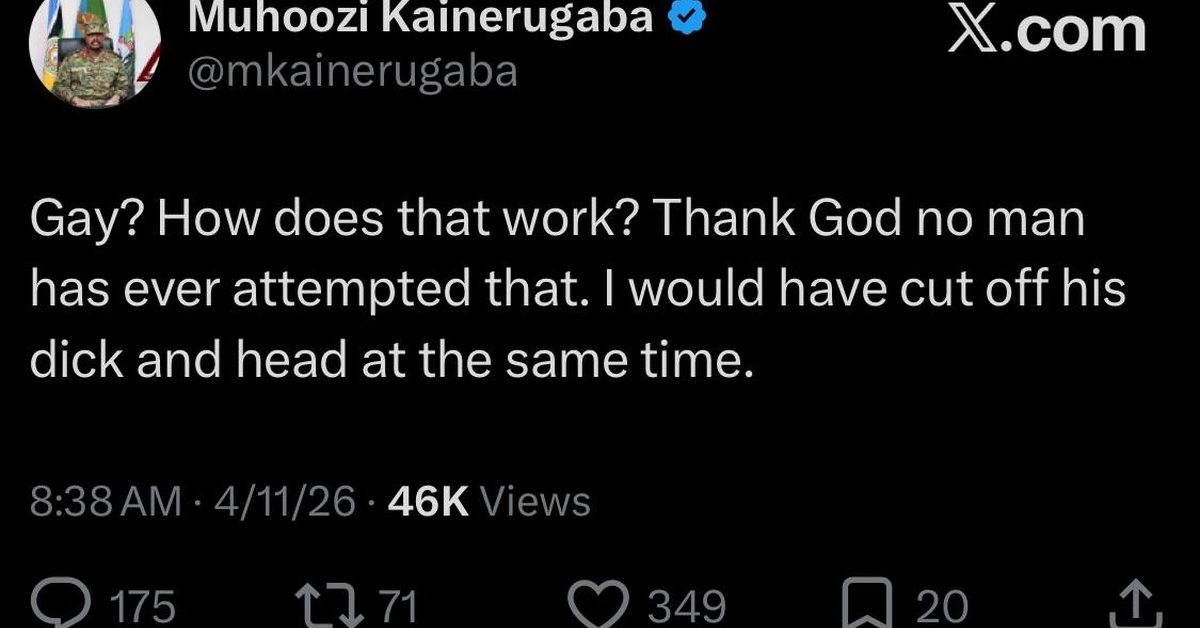
Task: Open the profile avatar picture
Action: [93, 55]
